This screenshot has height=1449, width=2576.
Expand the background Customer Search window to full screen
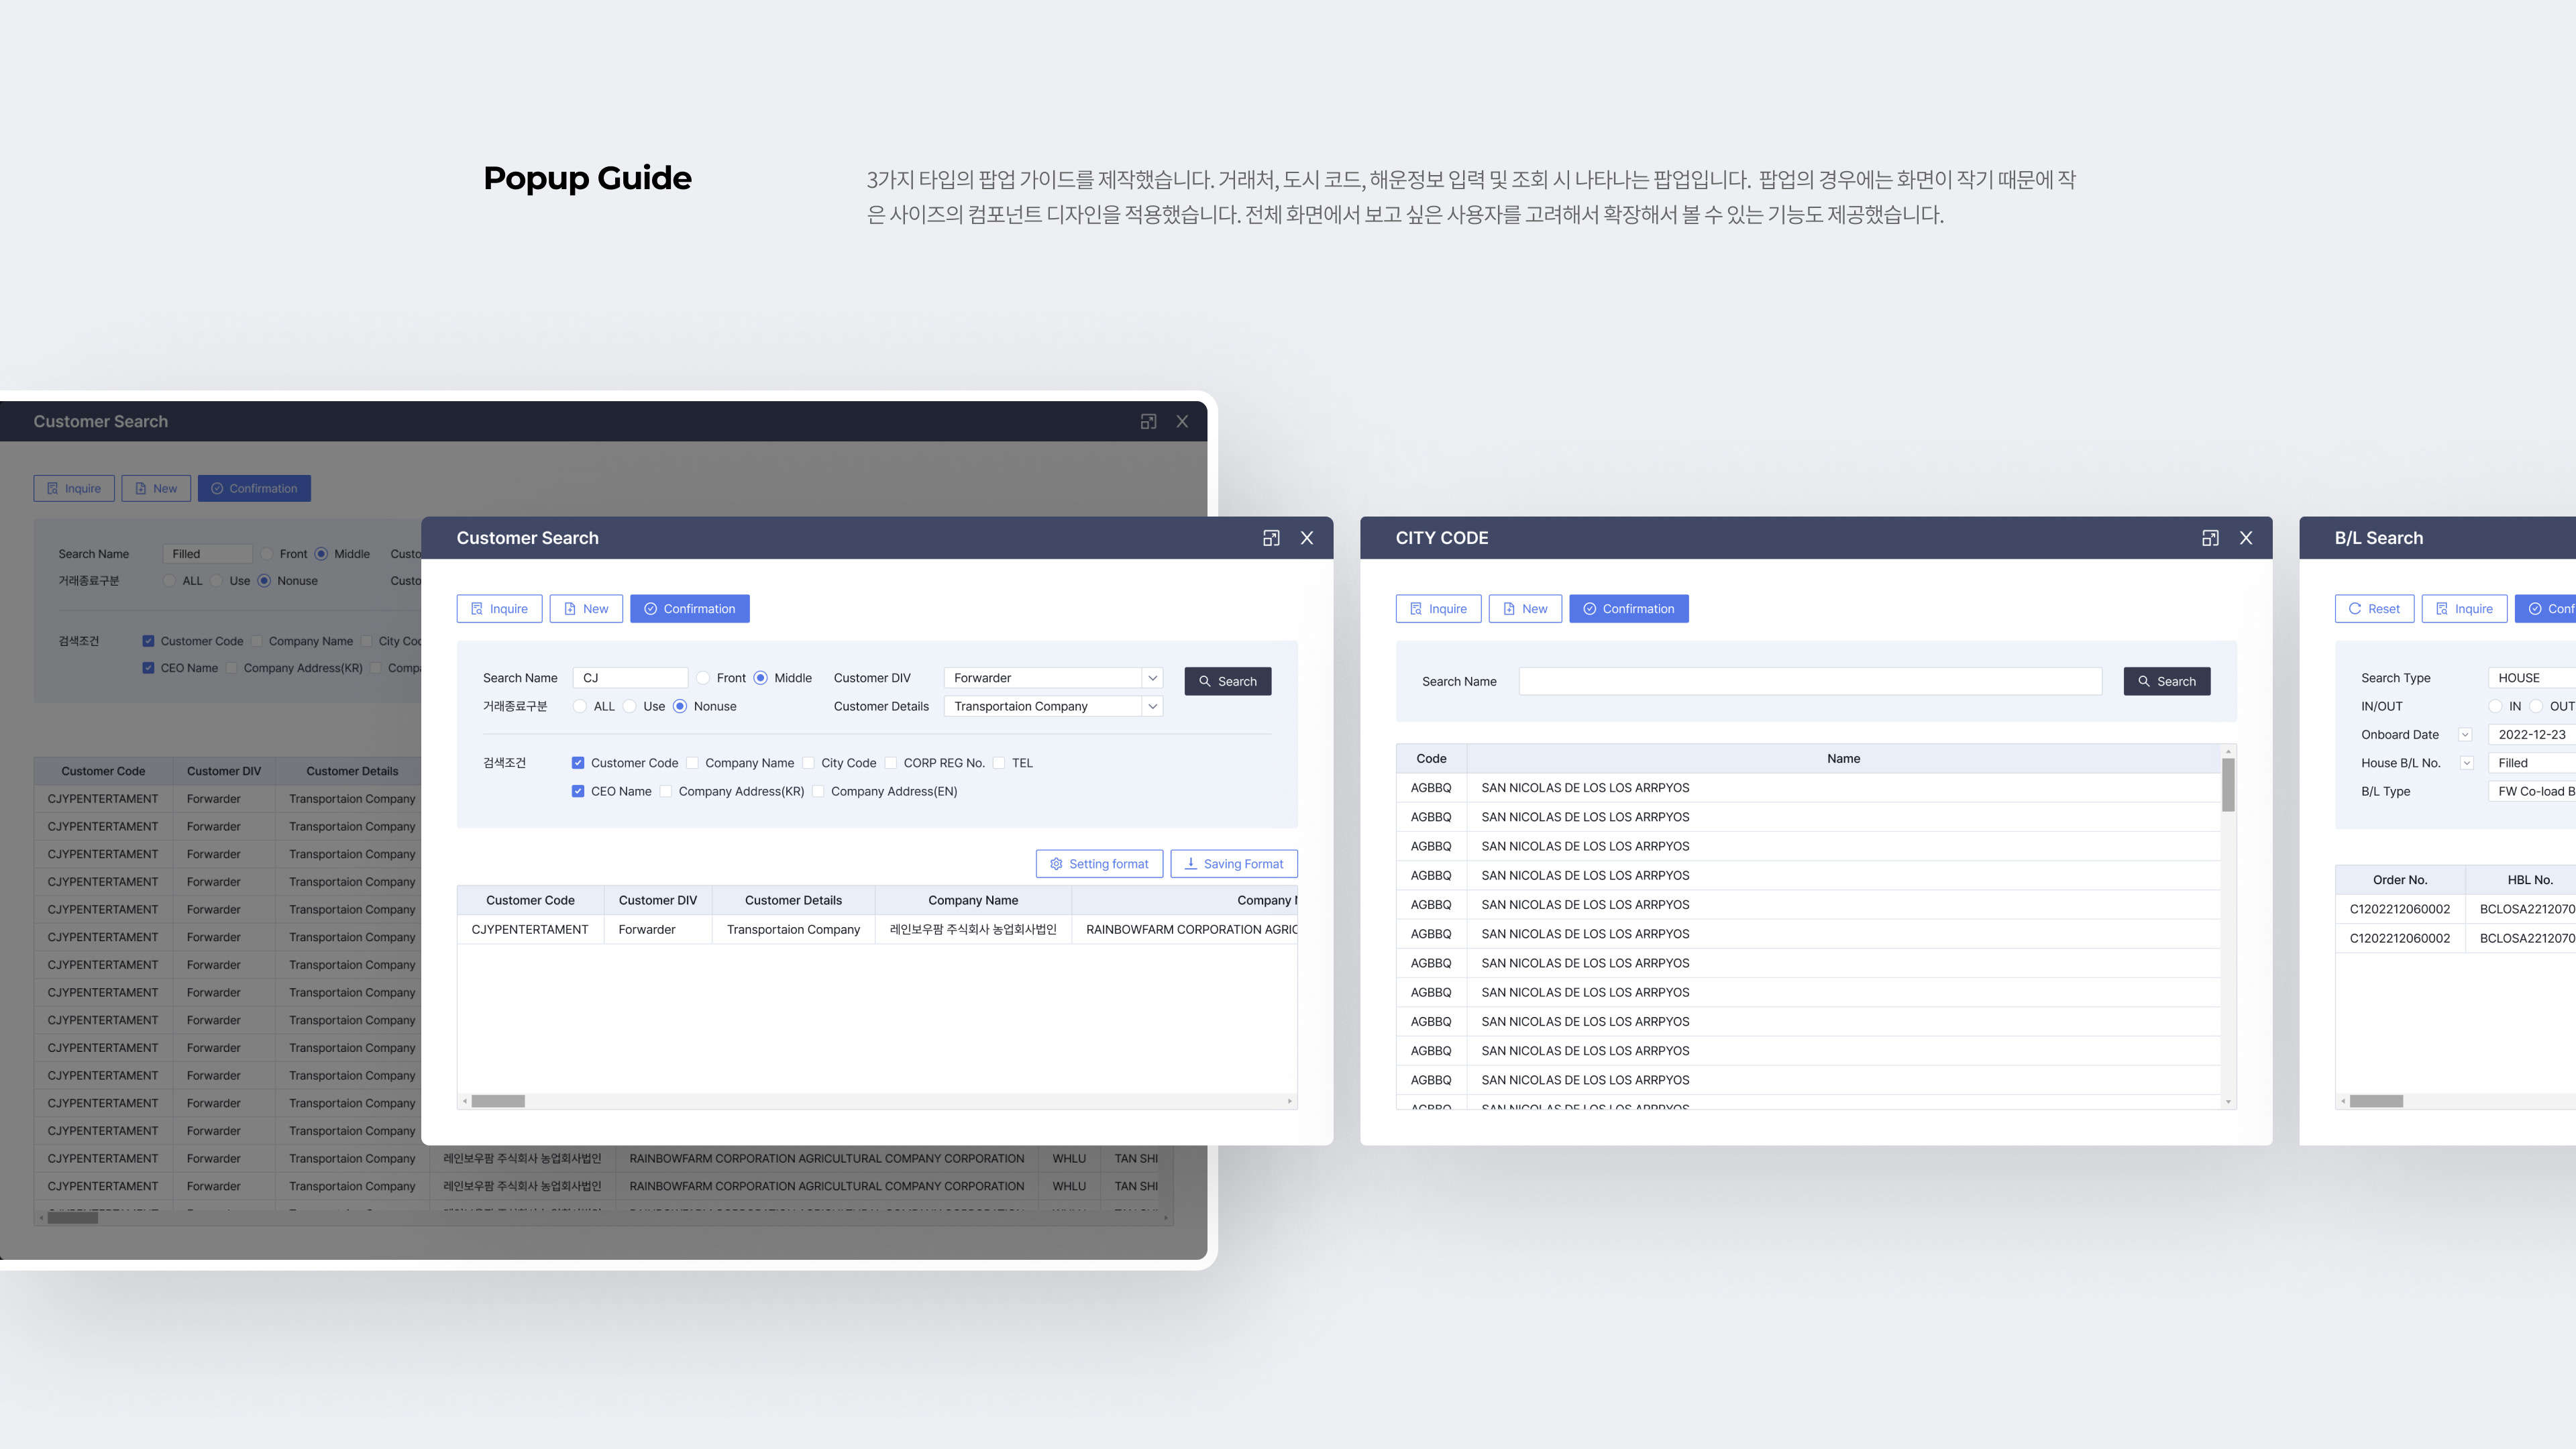pos(1148,421)
